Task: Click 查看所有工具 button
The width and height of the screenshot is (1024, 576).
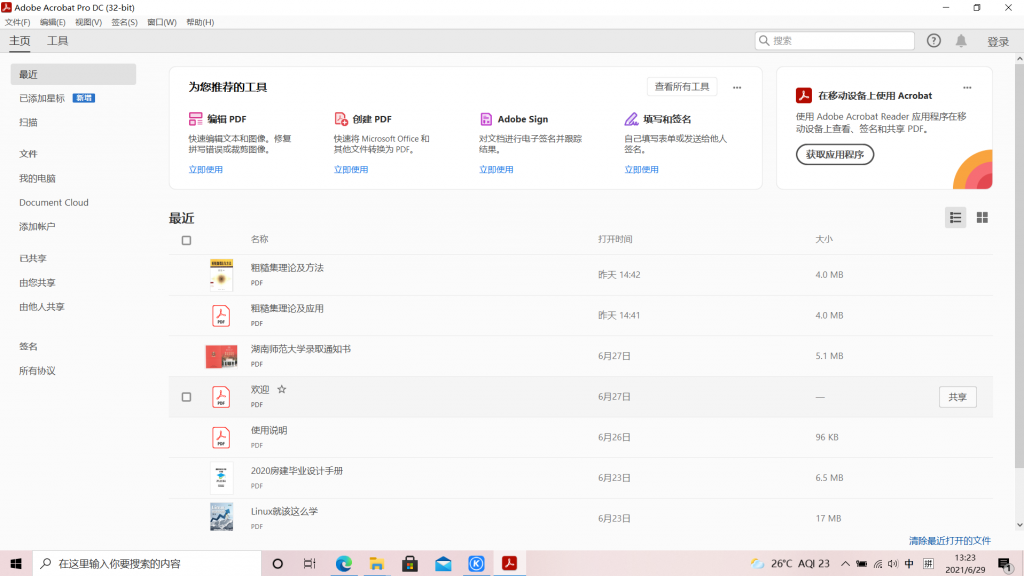Action: tap(682, 87)
